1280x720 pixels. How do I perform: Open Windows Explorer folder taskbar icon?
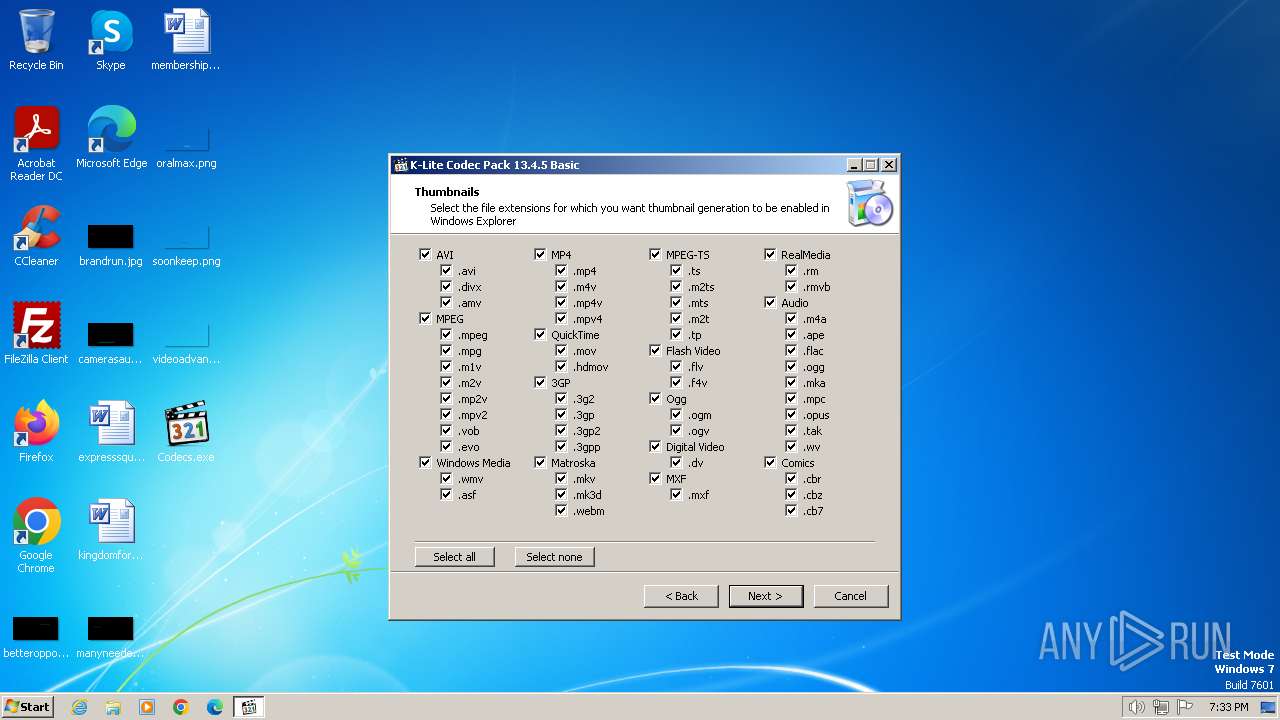coord(113,707)
